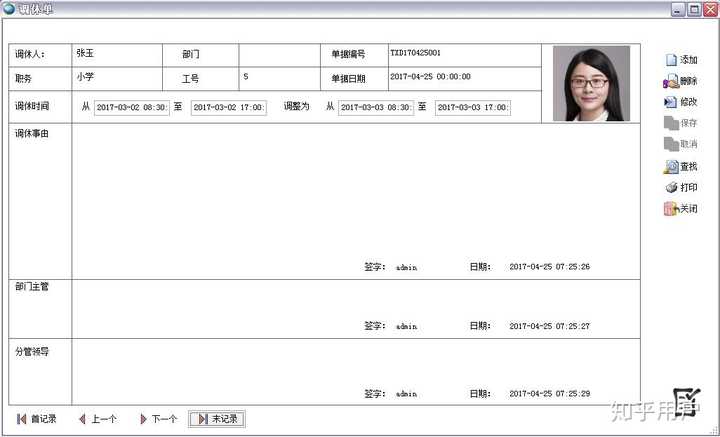The image size is (720, 437).
Task: Maximize the 调休单 window
Action: coord(694,9)
